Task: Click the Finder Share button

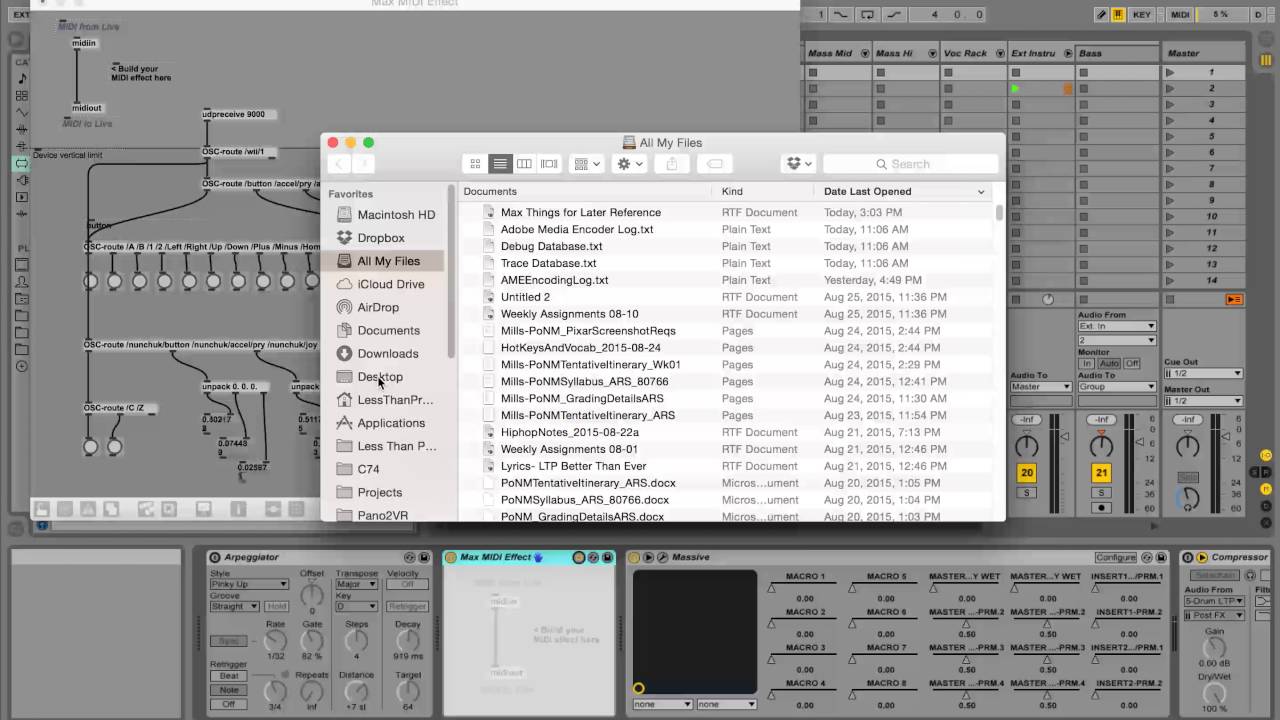Action: (672, 164)
